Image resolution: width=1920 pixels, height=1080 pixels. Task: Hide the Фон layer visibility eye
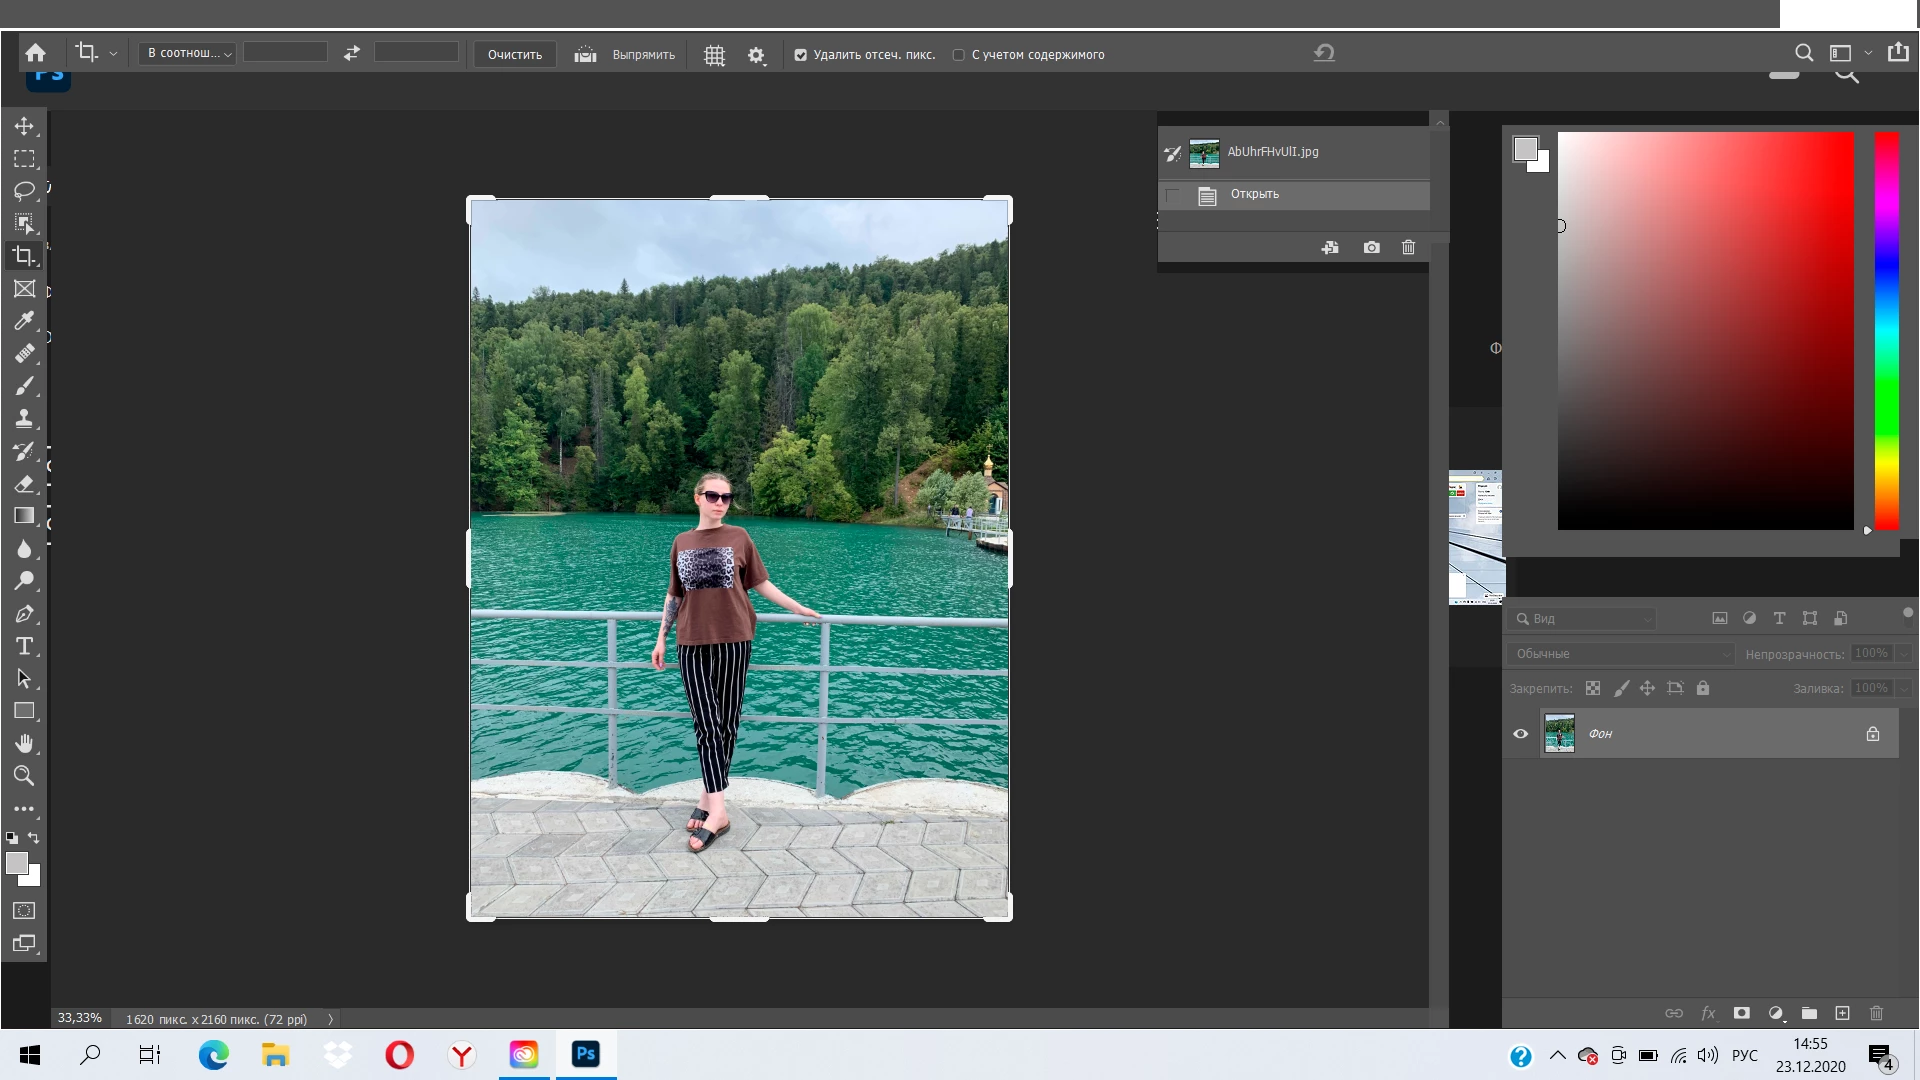pos(1520,734)
